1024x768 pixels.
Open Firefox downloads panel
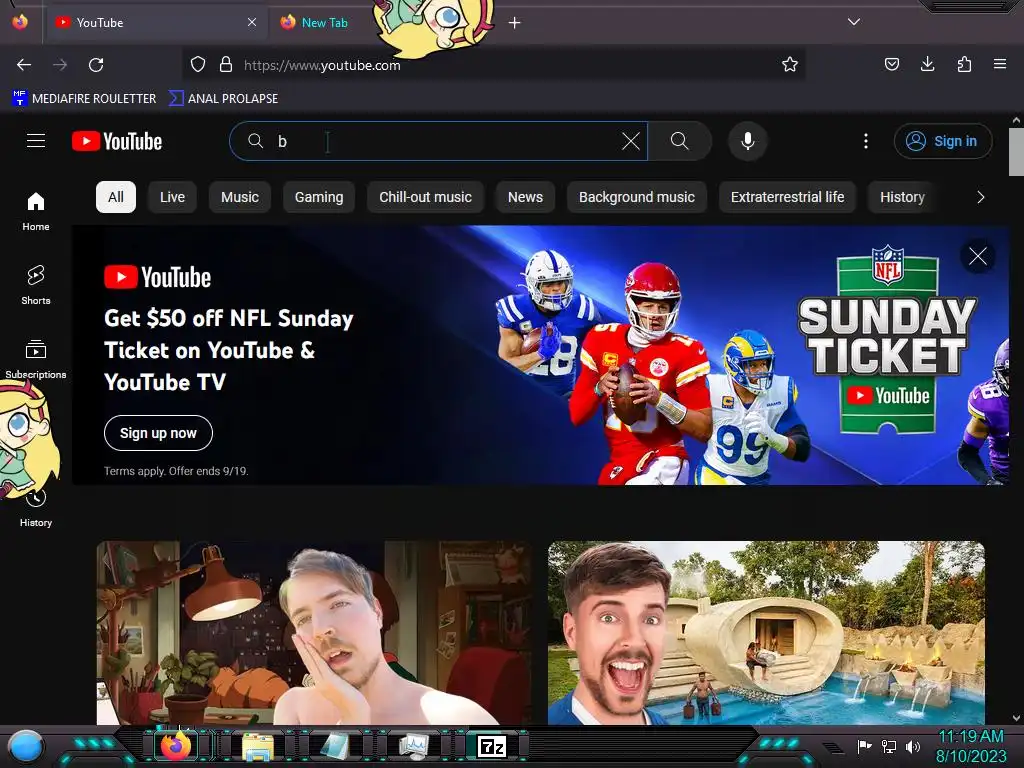[927, 64]
